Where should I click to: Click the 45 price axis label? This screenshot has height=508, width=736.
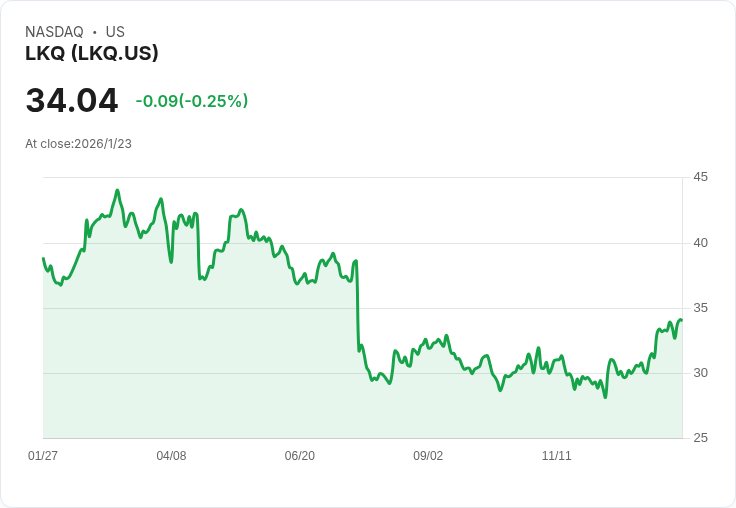(701, 177)
